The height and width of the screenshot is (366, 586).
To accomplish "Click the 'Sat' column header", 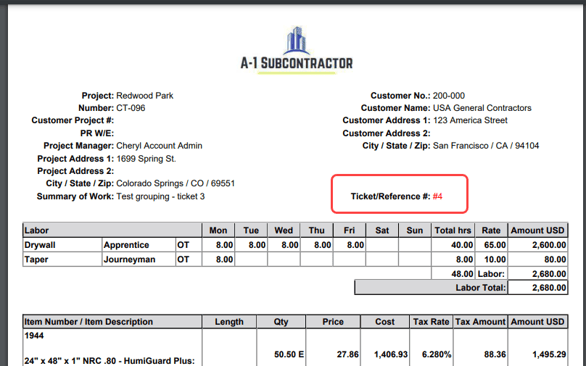I will click(382, 230).
